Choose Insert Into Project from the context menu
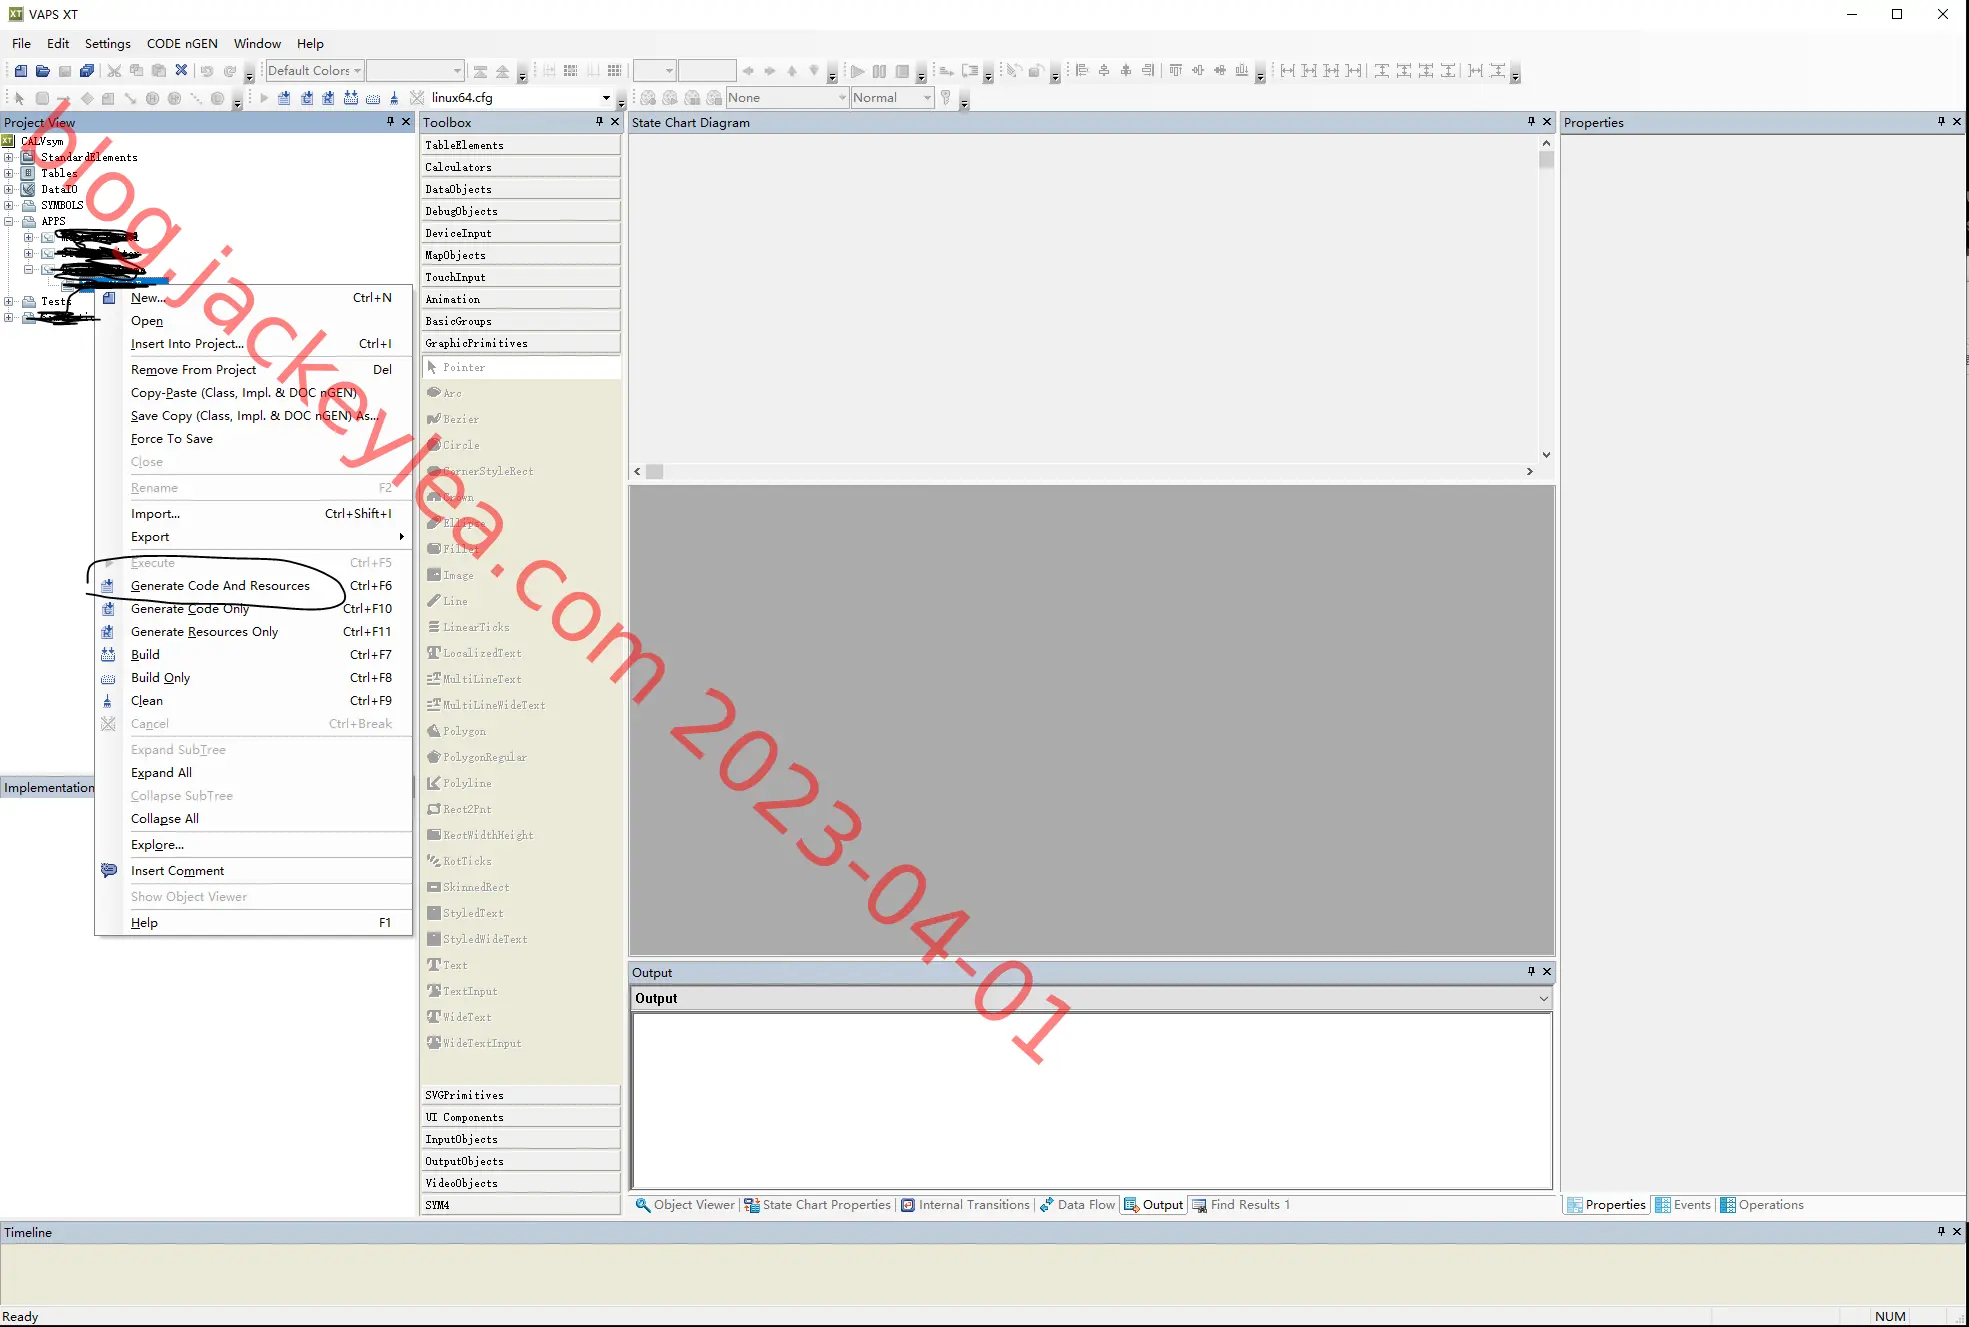This screenshot has height=1327, width=1969. [253, 344]
